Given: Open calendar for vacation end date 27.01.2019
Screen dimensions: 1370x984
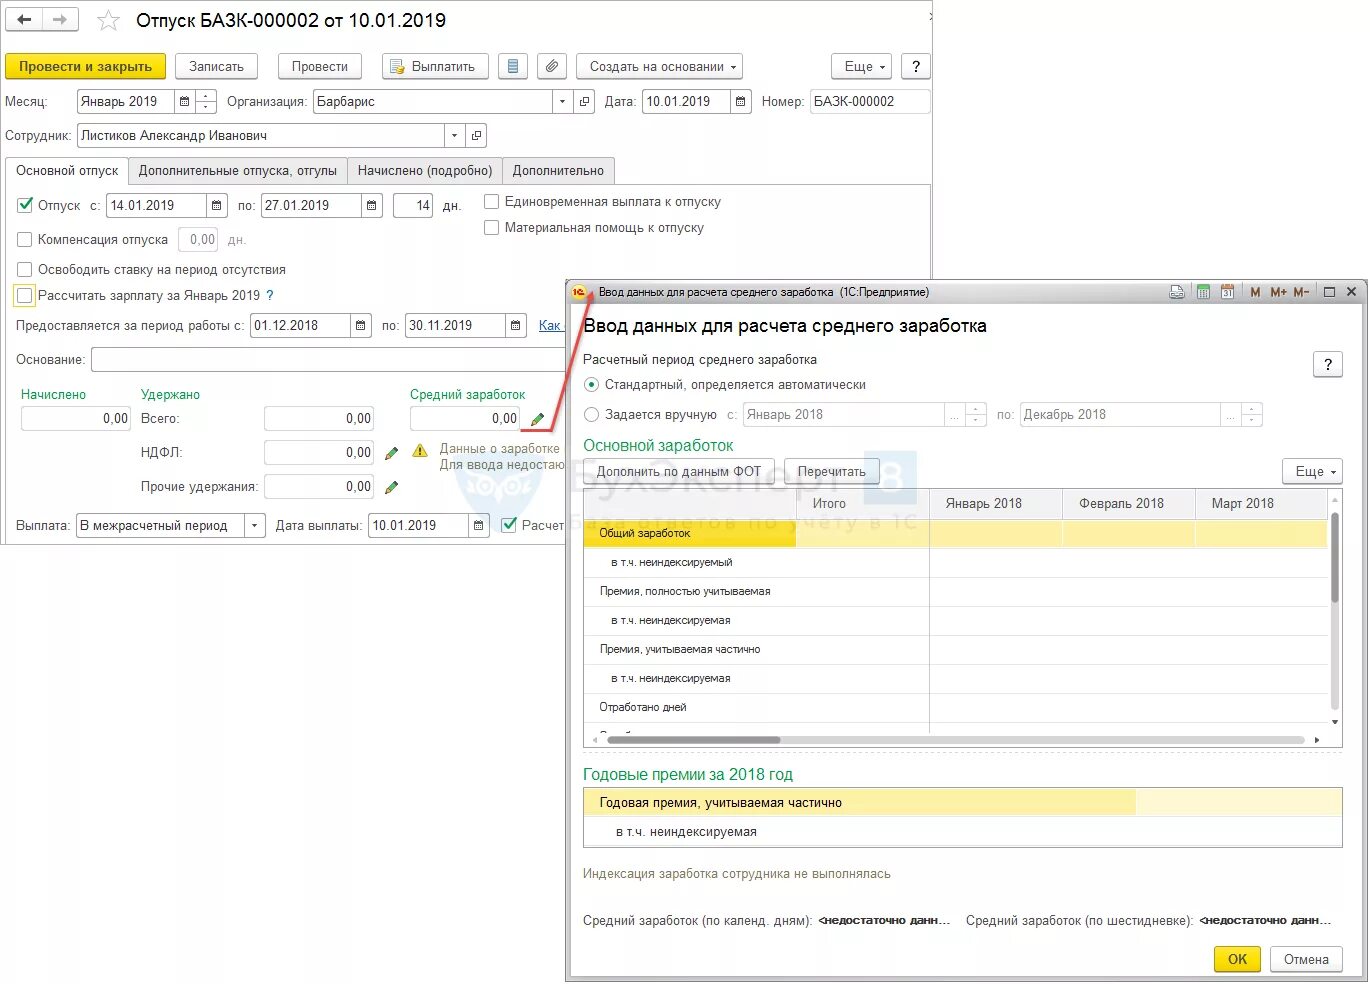Looking at the screenshot, I should [372, 205].
